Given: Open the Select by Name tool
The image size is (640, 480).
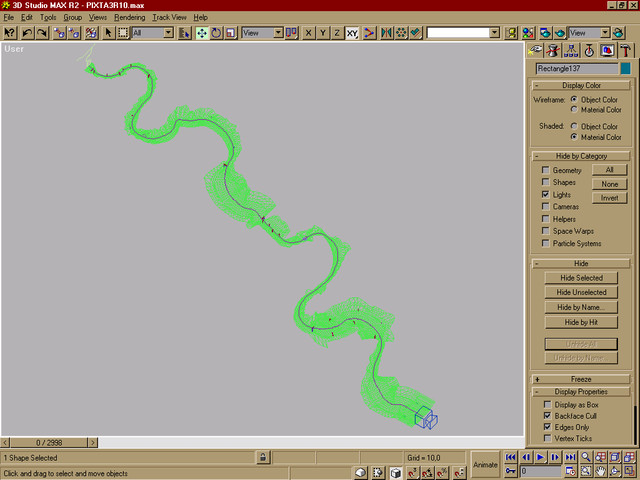Looking at the screenshot, I should coord(184,33).
